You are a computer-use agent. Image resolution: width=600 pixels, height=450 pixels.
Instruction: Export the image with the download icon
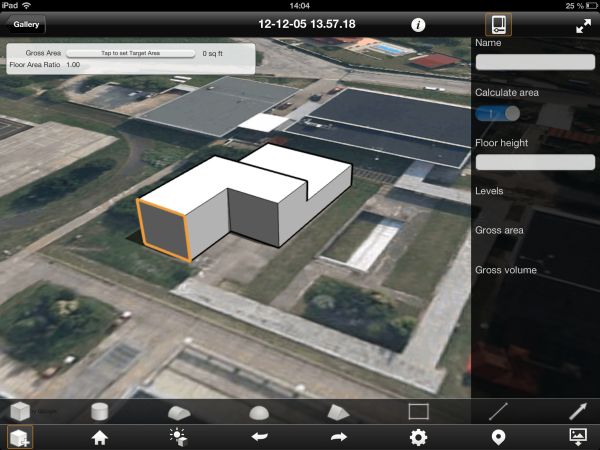point(577,437)
